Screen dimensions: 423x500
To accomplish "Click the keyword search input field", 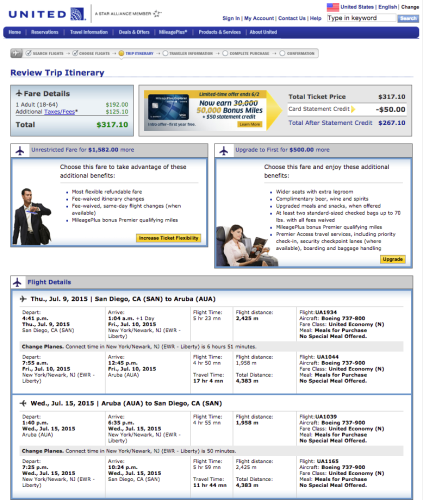I will coord(362,18).
